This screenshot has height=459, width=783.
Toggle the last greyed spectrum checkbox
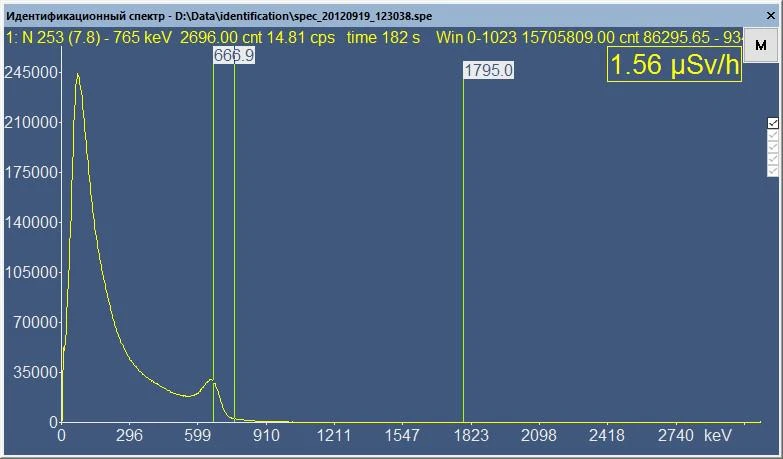pos(773,171)
